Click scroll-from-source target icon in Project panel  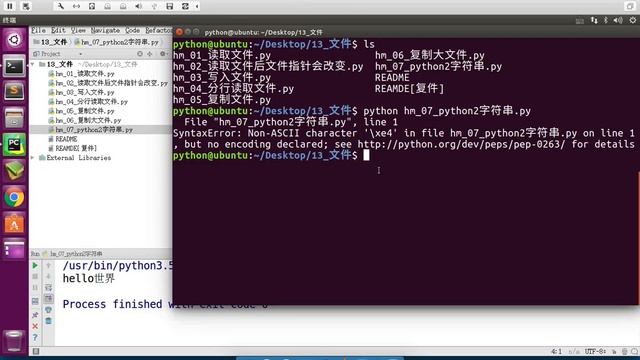click(140, 54)
